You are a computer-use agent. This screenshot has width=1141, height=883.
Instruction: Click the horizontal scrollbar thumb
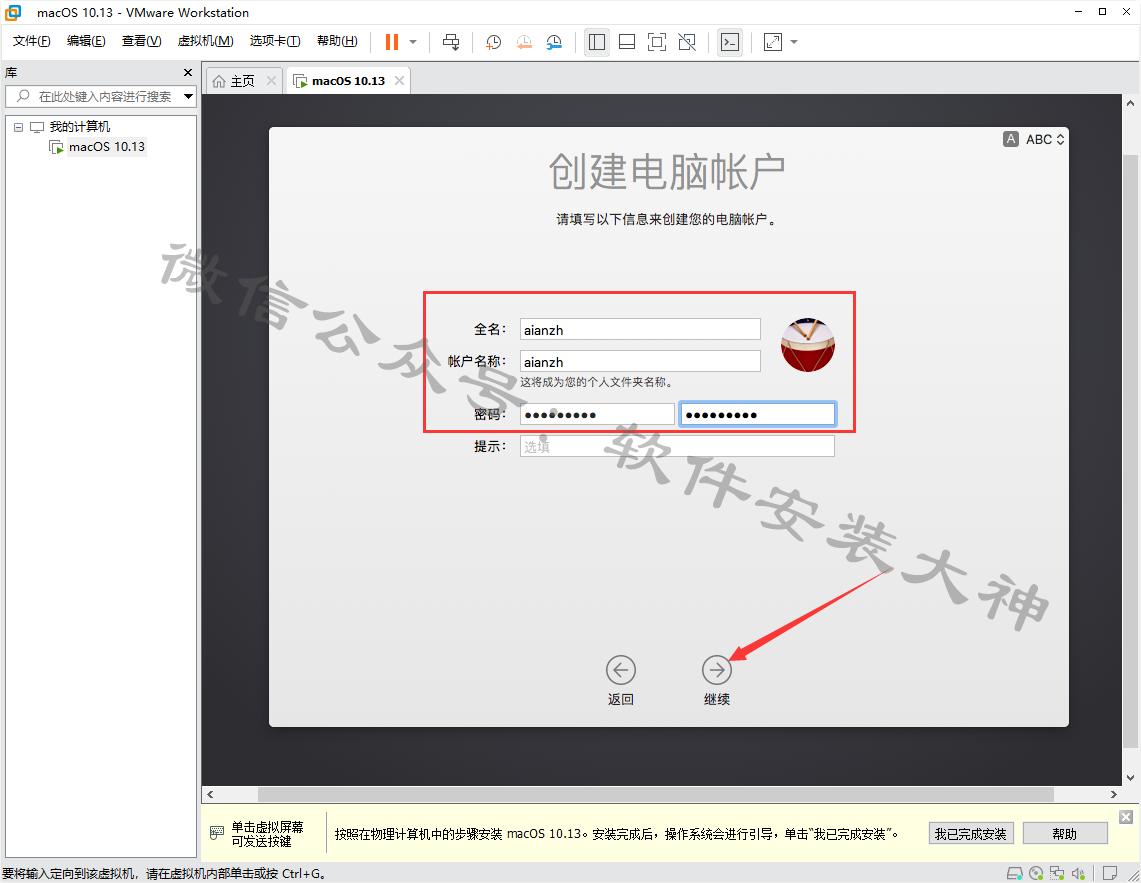tap(656, 794)
